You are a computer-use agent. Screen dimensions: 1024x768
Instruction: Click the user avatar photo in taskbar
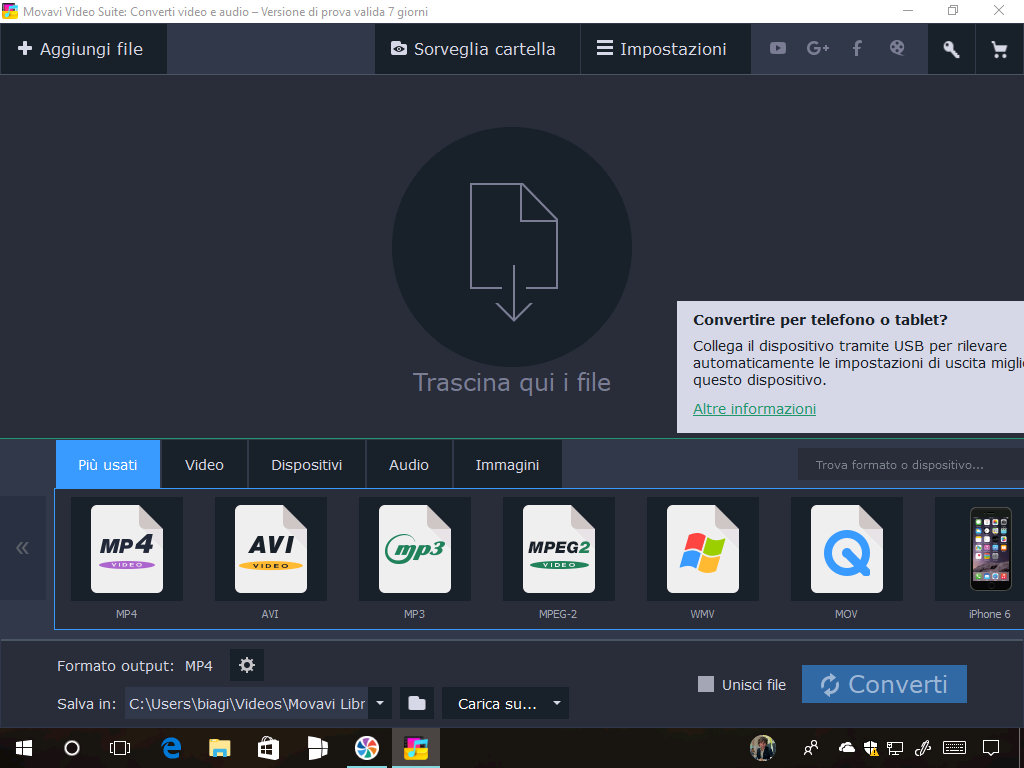pyautogui.click(x=763, y=748)
